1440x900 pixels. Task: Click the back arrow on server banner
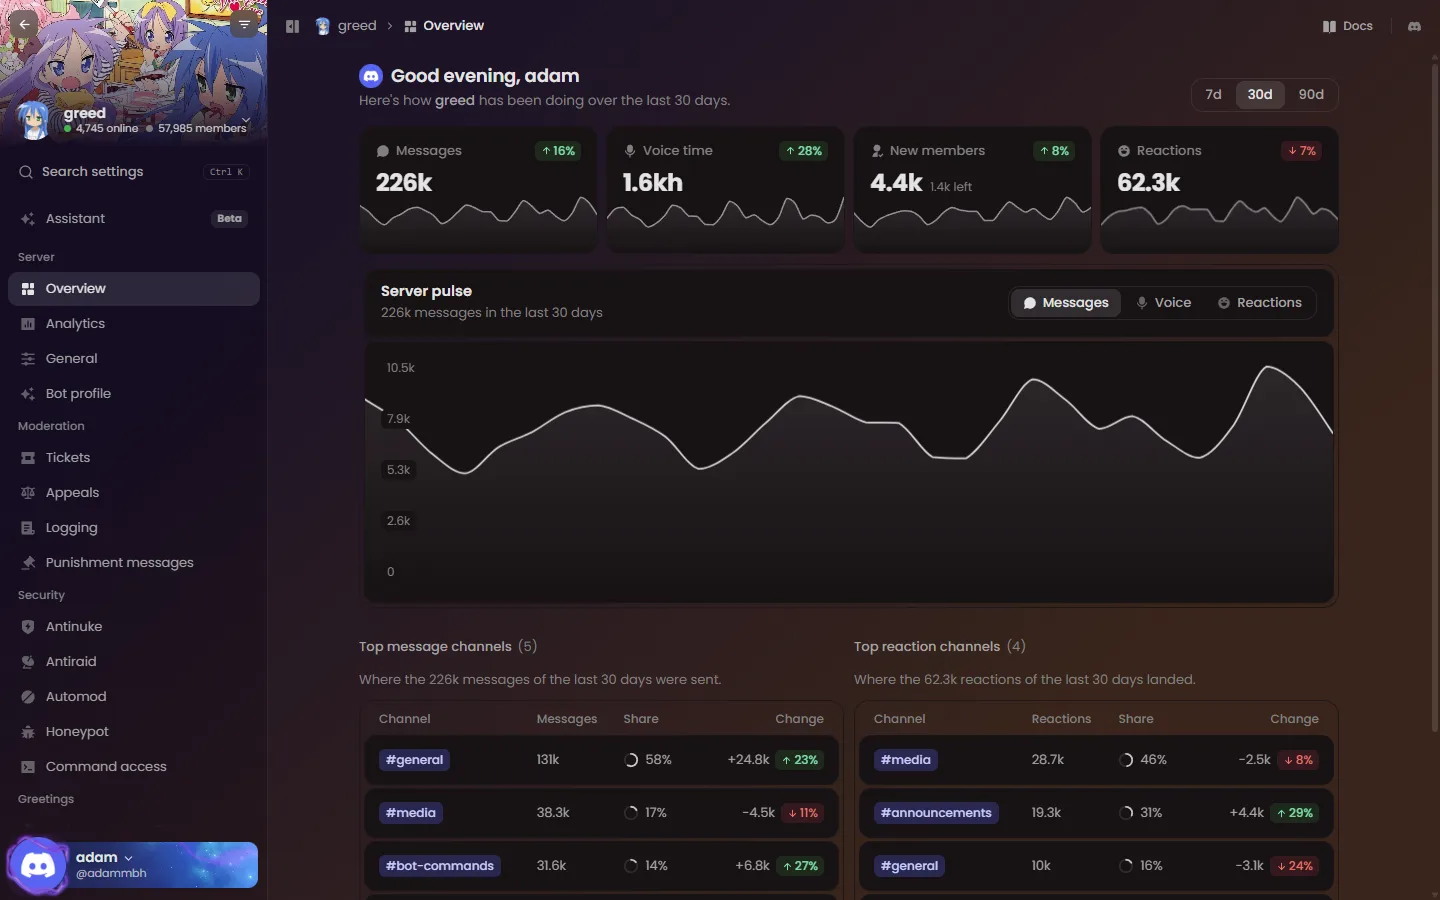24,25
